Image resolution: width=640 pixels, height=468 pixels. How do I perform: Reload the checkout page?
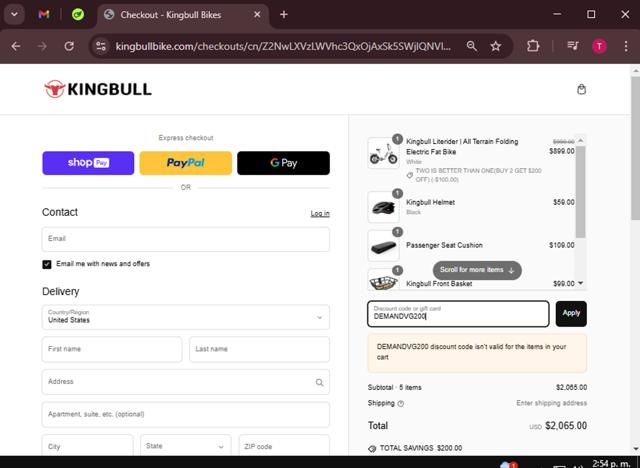69,46
